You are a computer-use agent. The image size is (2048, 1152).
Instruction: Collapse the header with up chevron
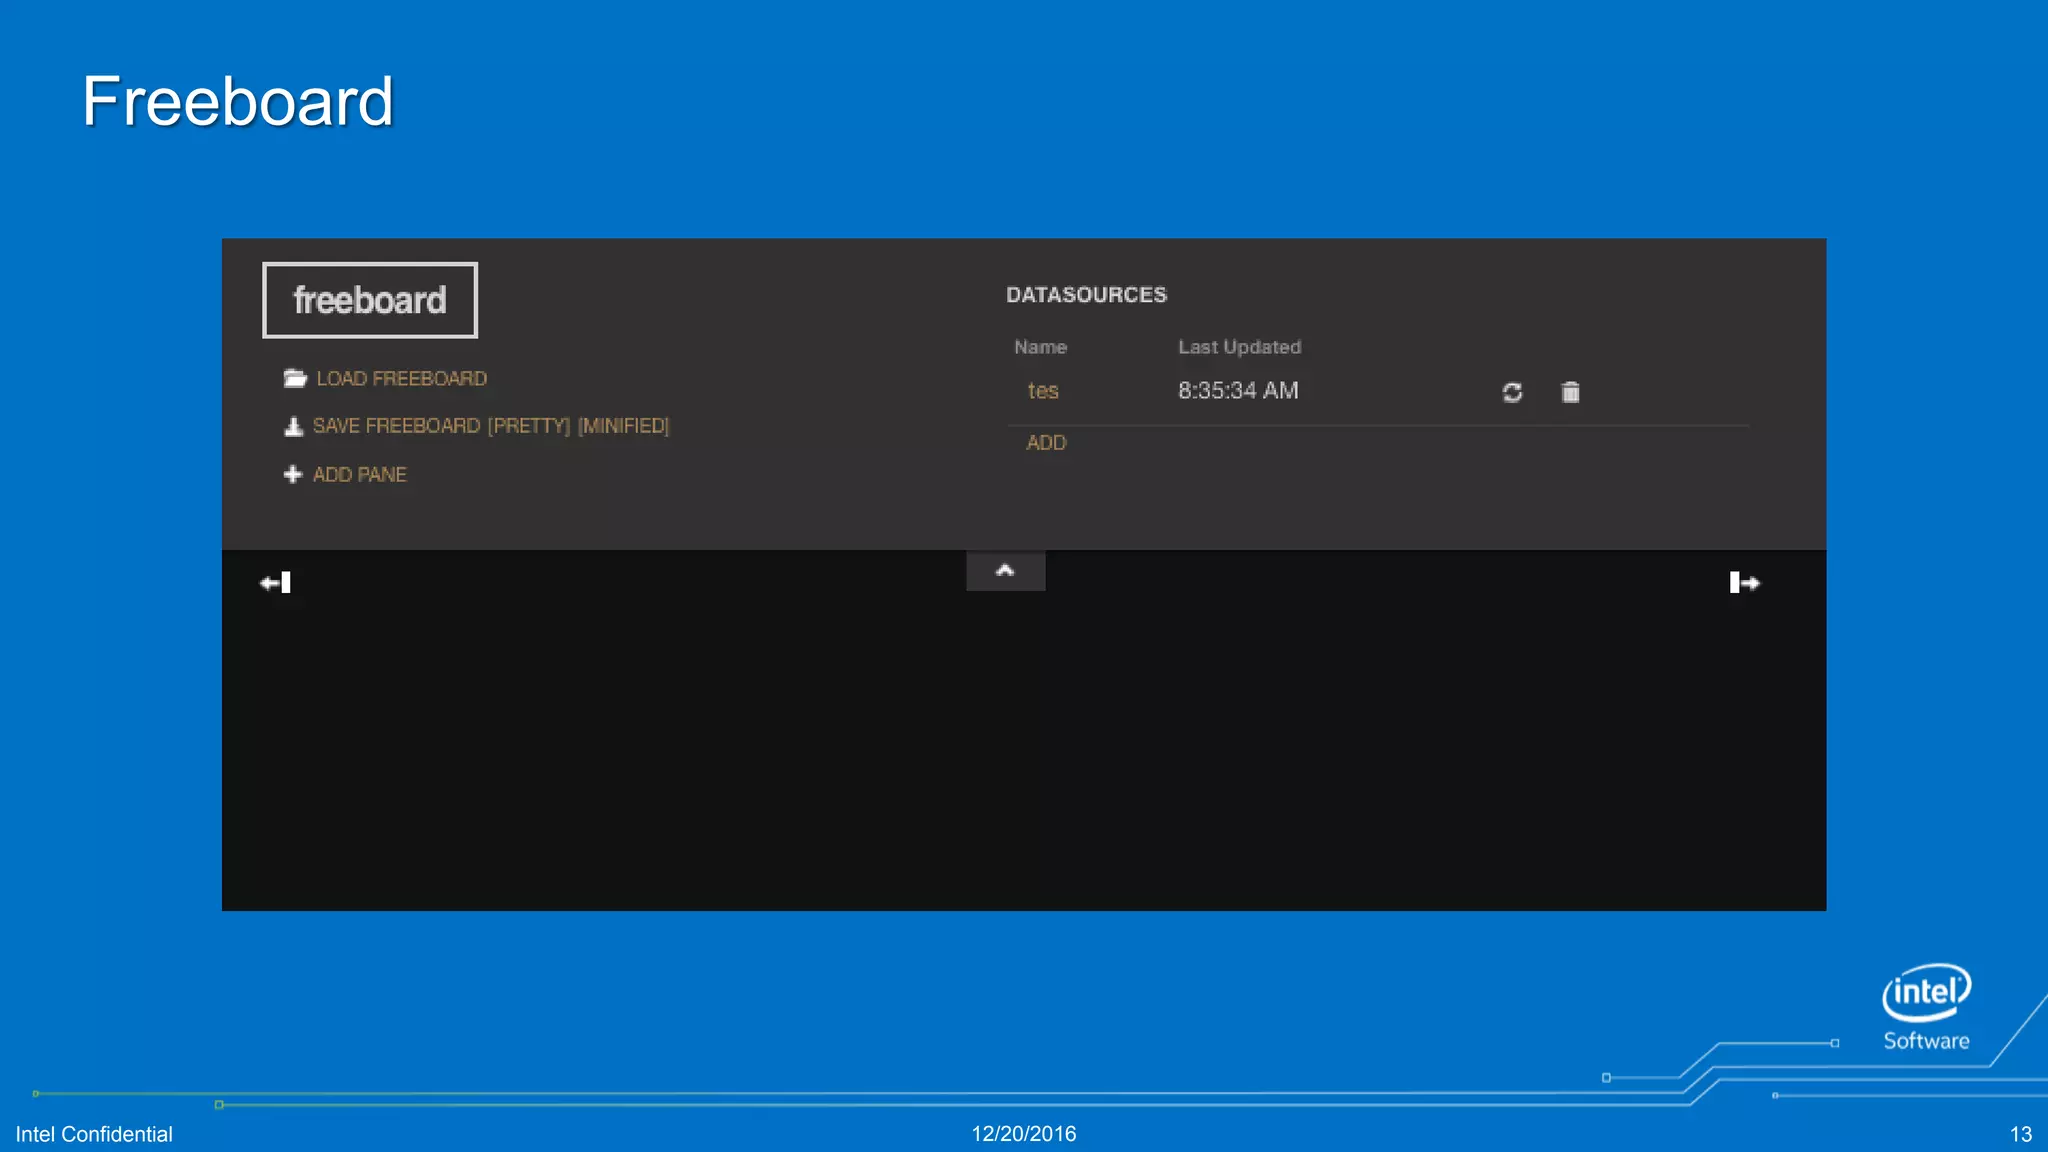[1006, 571]
